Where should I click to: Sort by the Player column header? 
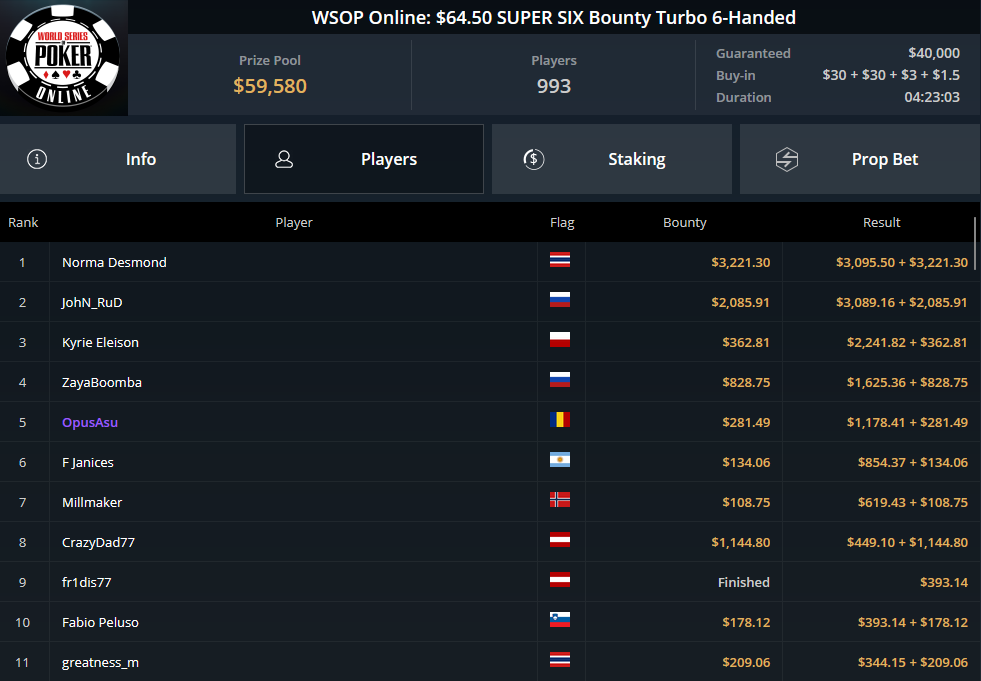(293, 222)
